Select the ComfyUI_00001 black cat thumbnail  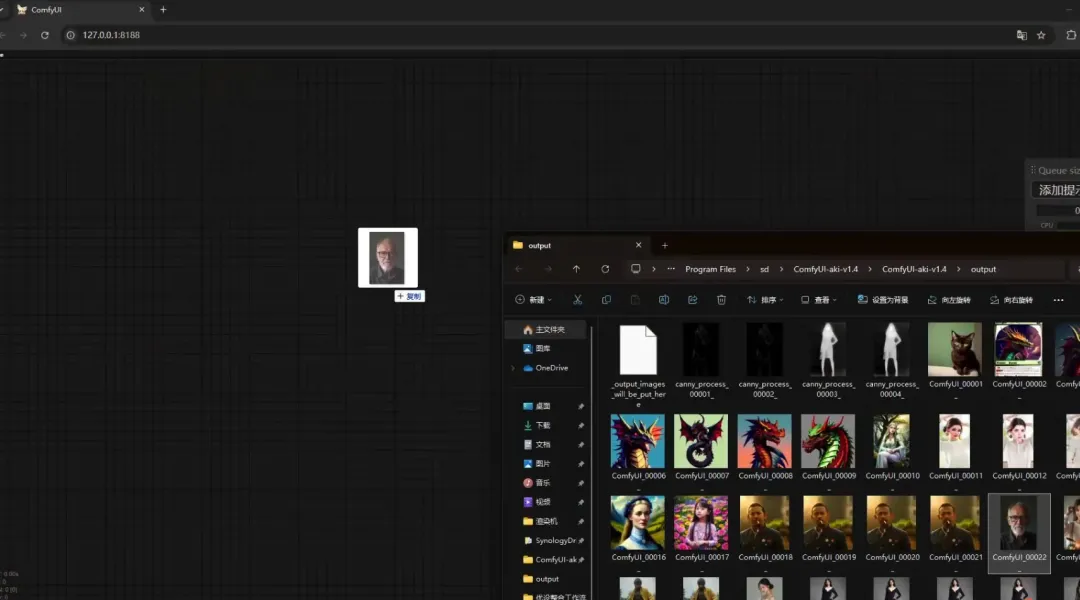point(955,358)
